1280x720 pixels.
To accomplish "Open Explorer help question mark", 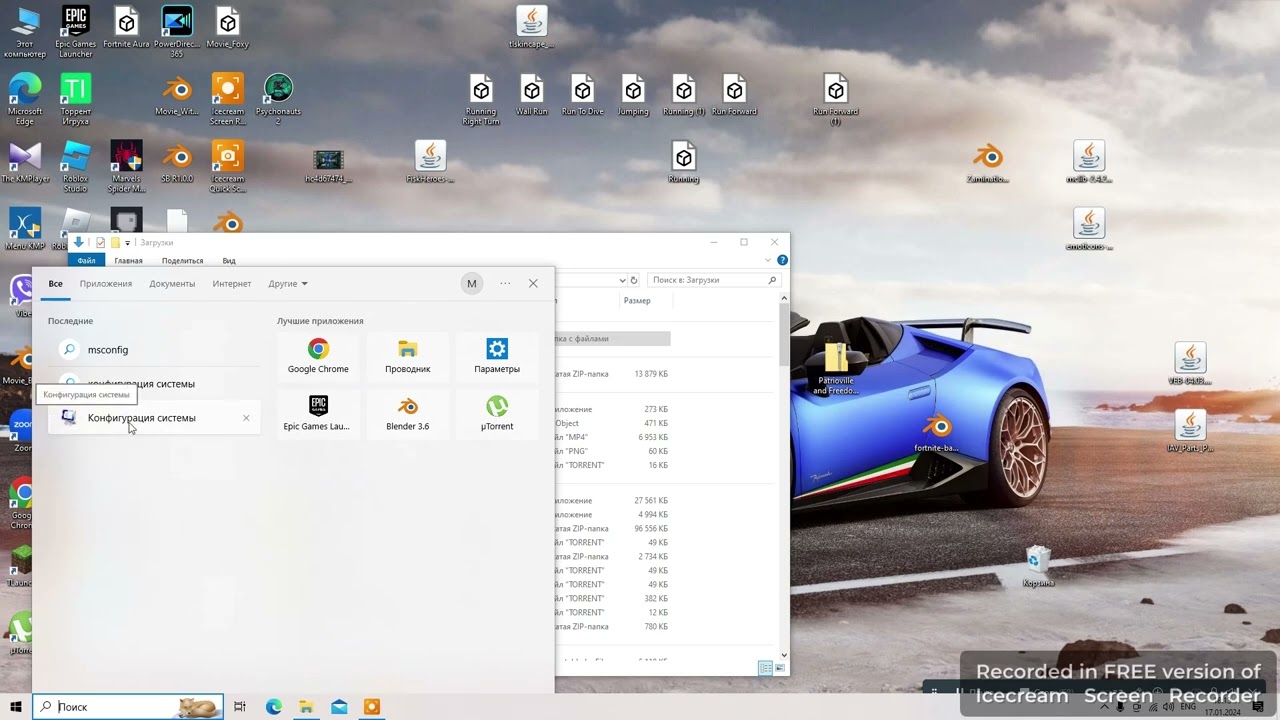I will click(782, 260).
